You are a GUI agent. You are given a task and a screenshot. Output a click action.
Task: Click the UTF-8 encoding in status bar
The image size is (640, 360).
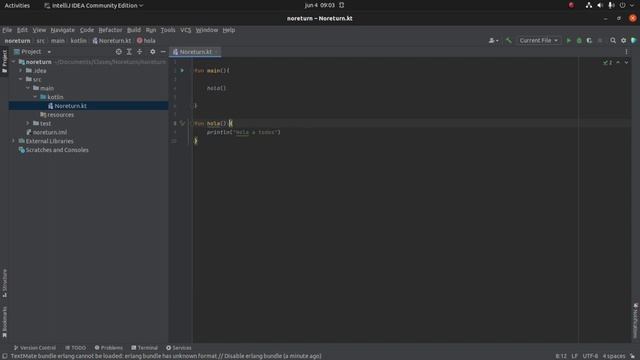[590, 356]
